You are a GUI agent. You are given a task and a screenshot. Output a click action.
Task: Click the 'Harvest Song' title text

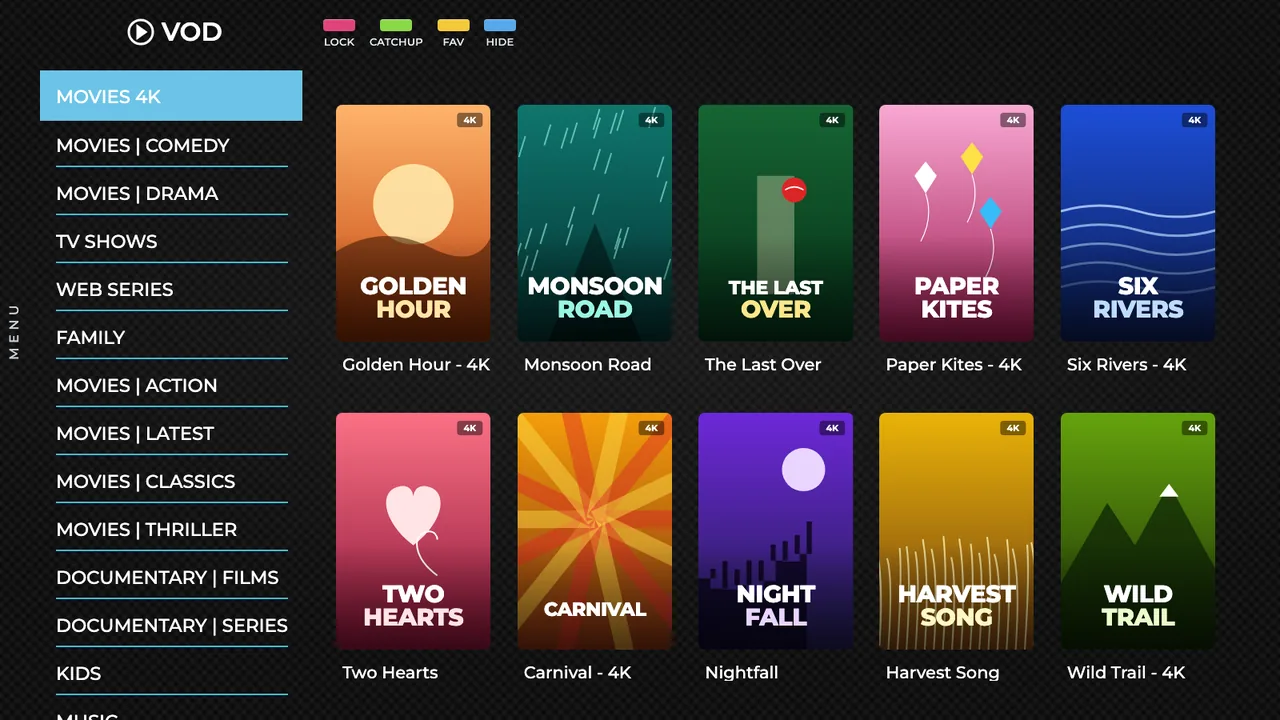point(942,673)
